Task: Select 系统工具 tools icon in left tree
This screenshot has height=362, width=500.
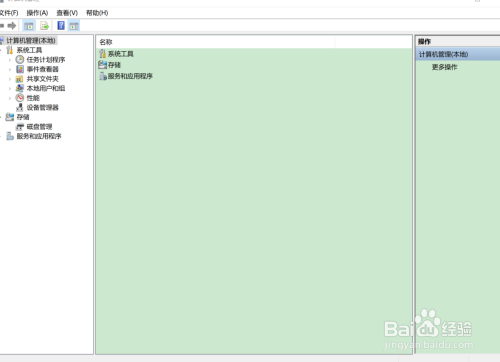Action: point(10,50)
